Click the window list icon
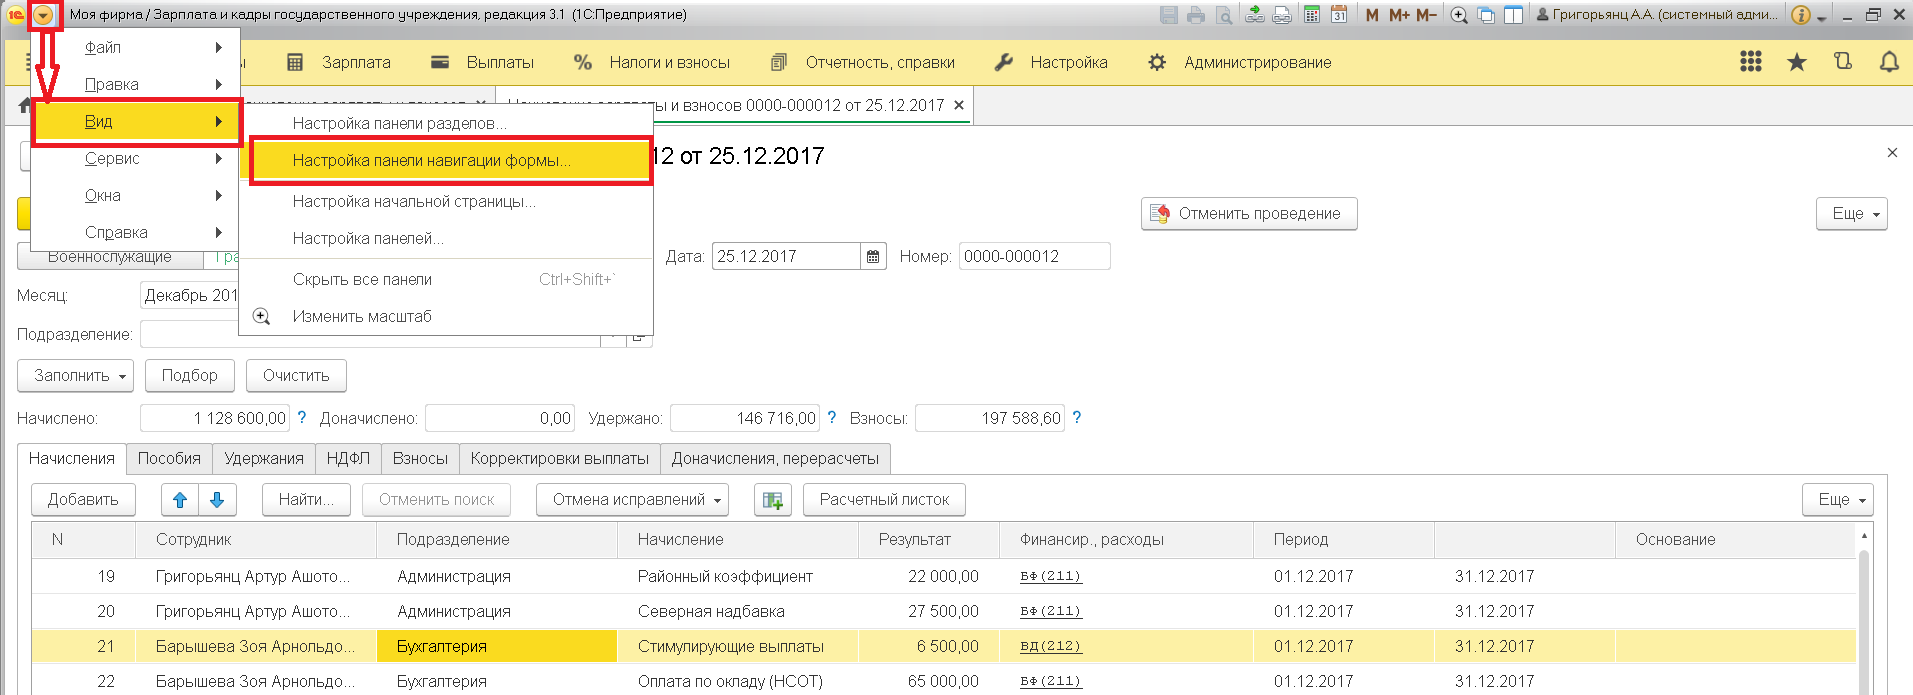The height and width of the screenshot is (695, 1913). pos(1487,15)
